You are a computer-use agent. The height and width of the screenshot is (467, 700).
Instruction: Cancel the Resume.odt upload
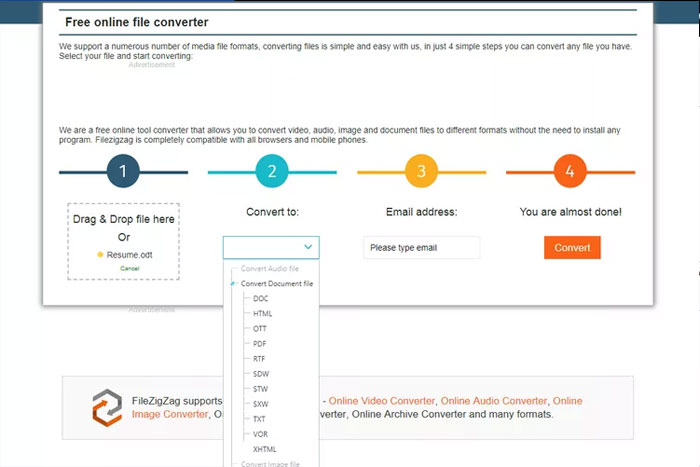click(x=130, y=269)
